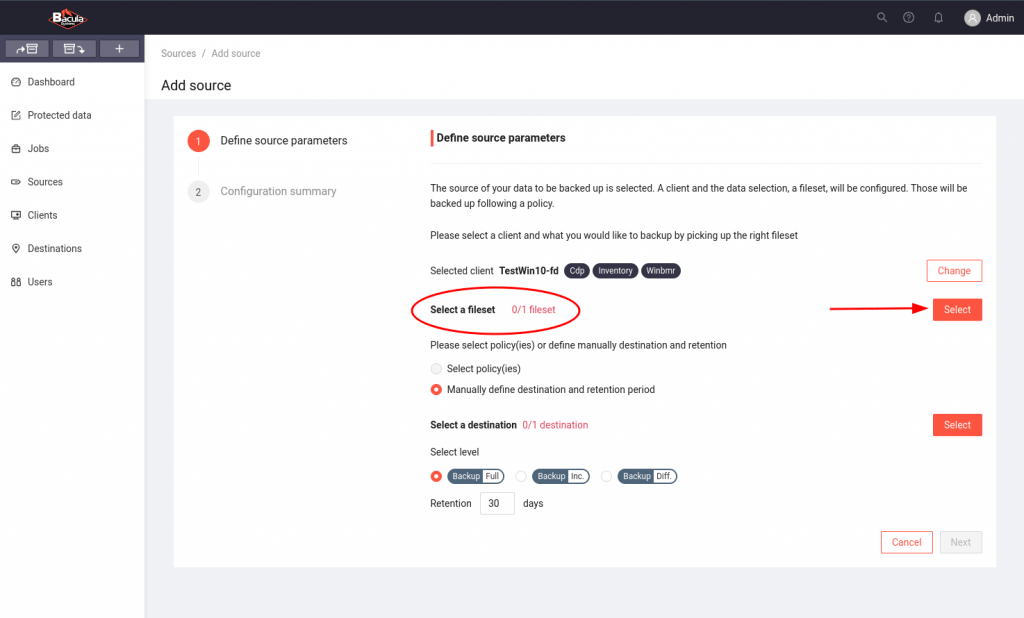Go to Destinations in the sidebar
Viewport: 1024px width, 618px height.
(x=54, y=249)
